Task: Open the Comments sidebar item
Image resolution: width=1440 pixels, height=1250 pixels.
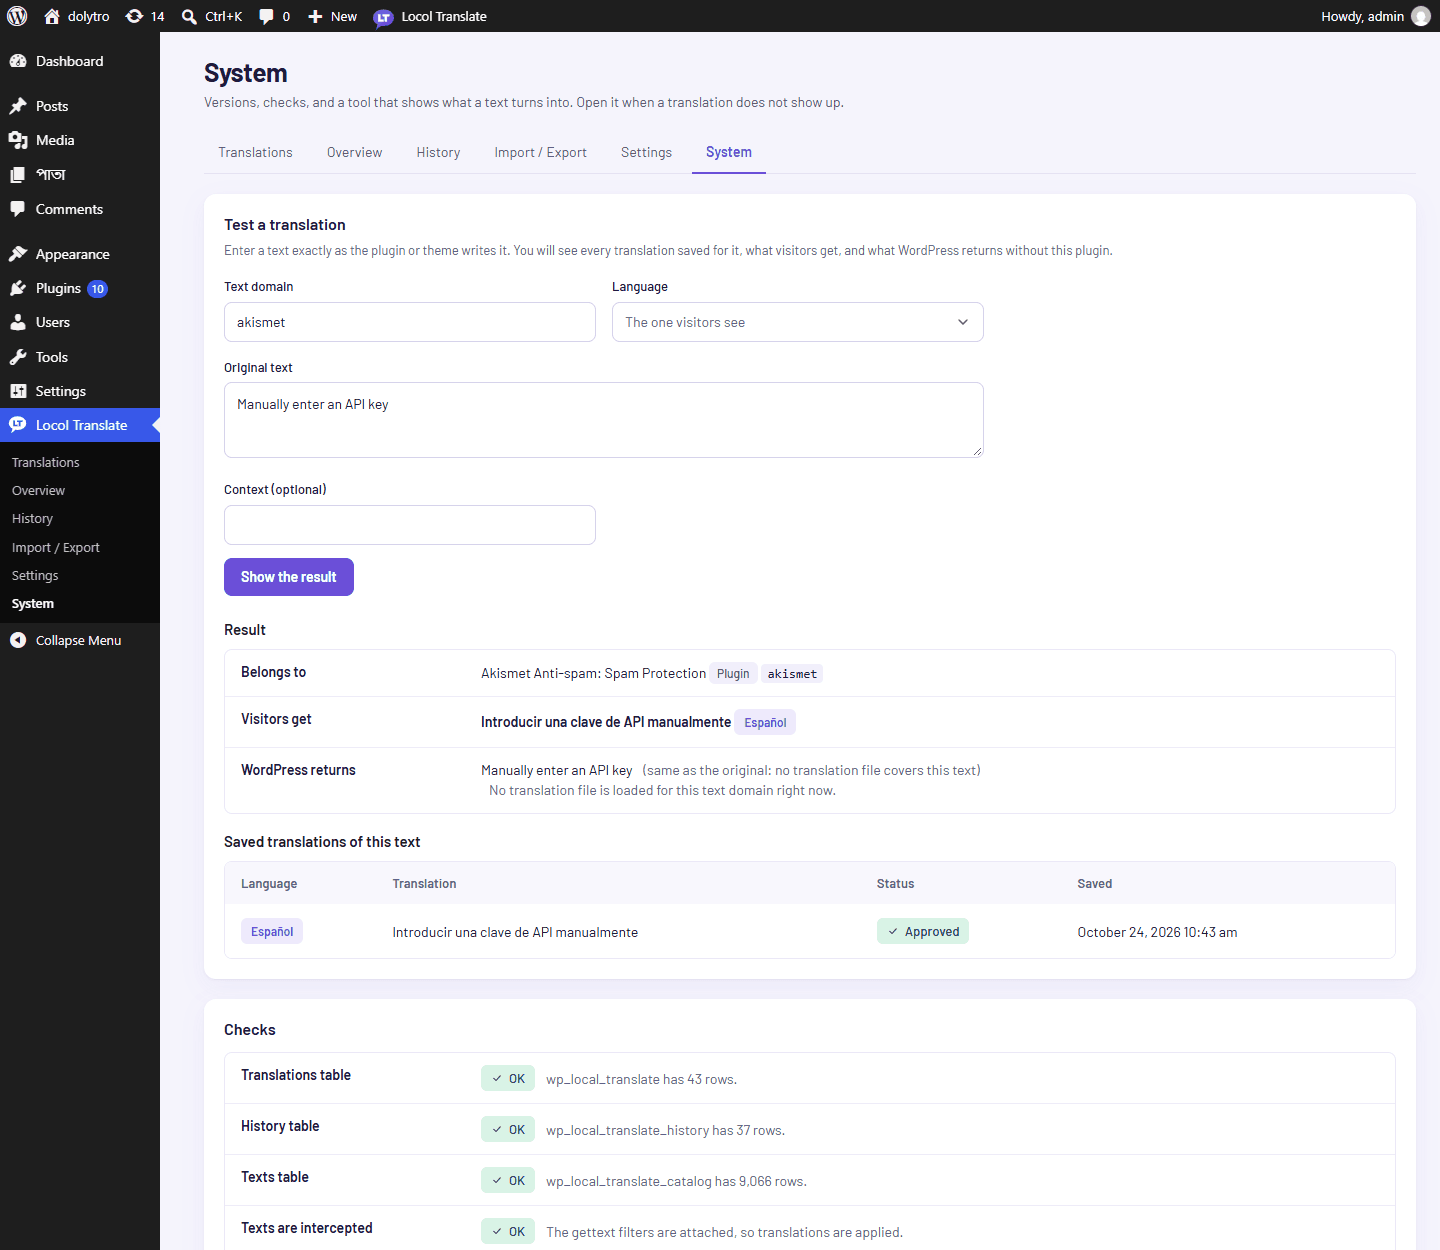Action: click(x=80, y=209)
